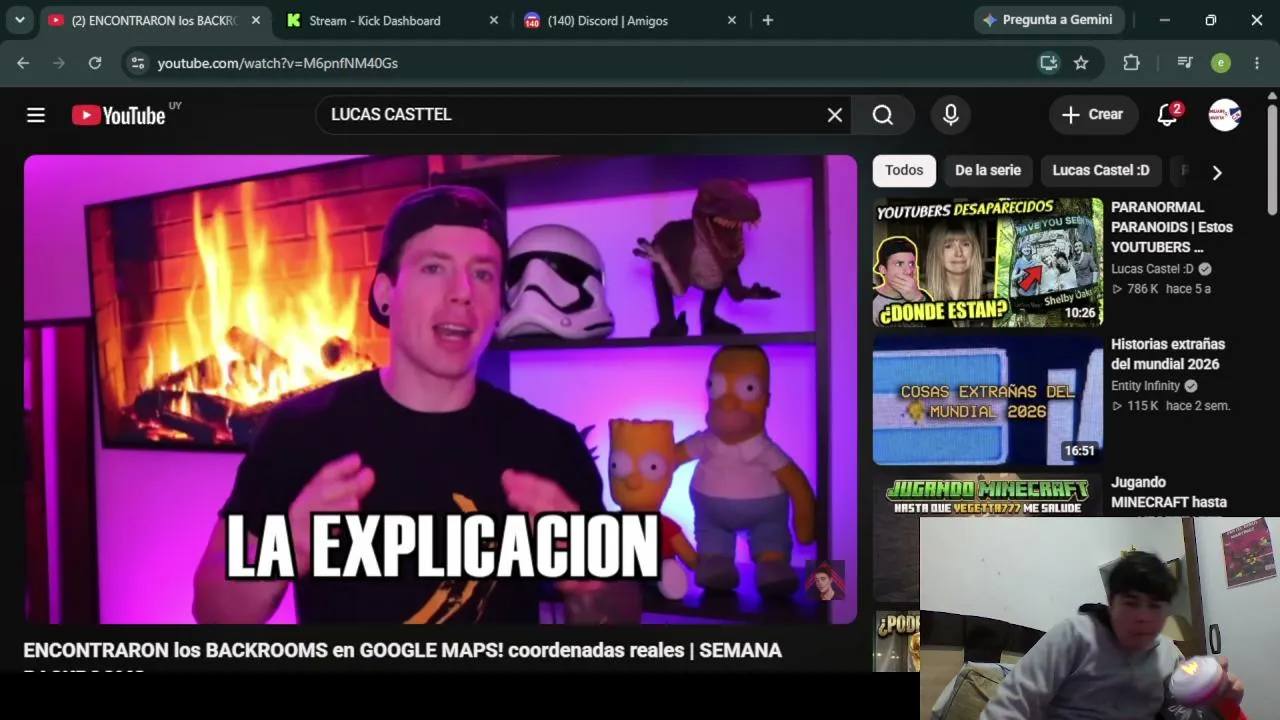Open Paranormal Paranoids video title

coord(1172,227)
